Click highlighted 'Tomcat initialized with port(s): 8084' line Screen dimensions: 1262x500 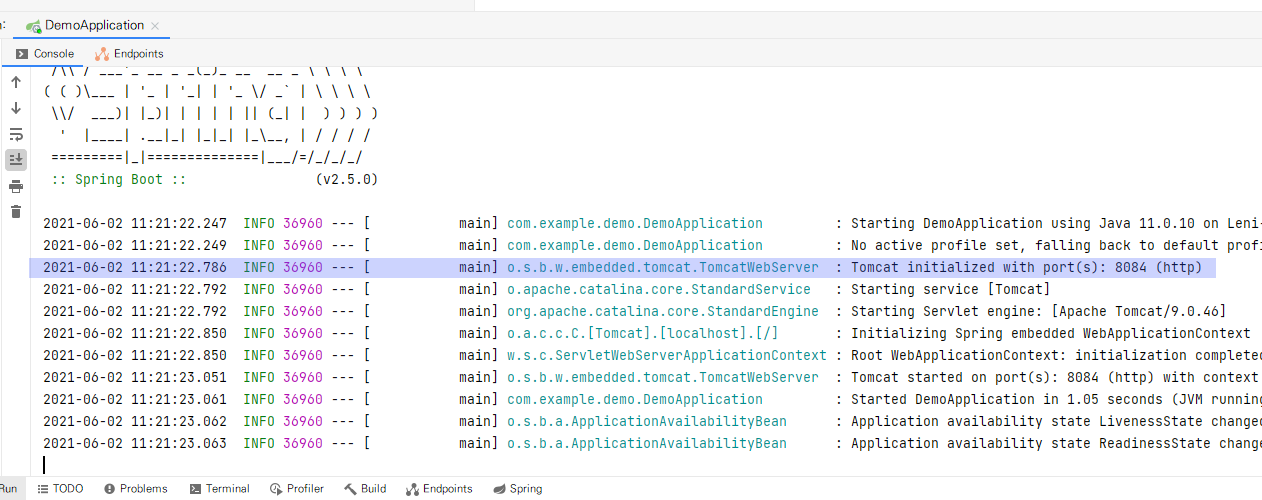pos(622,267)
